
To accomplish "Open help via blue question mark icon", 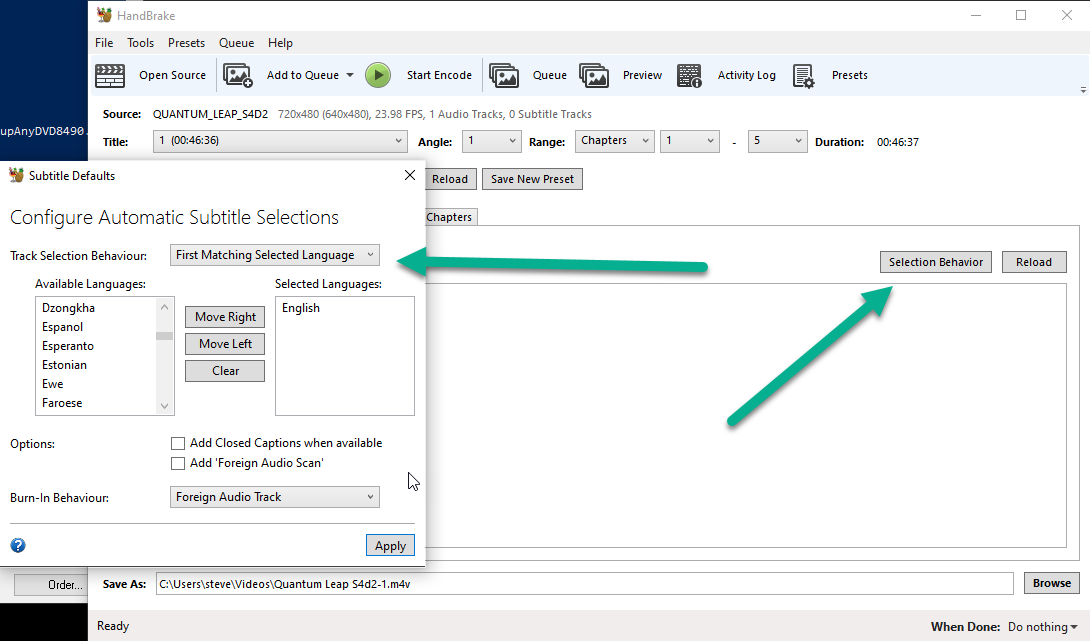I will click(18, 545).
